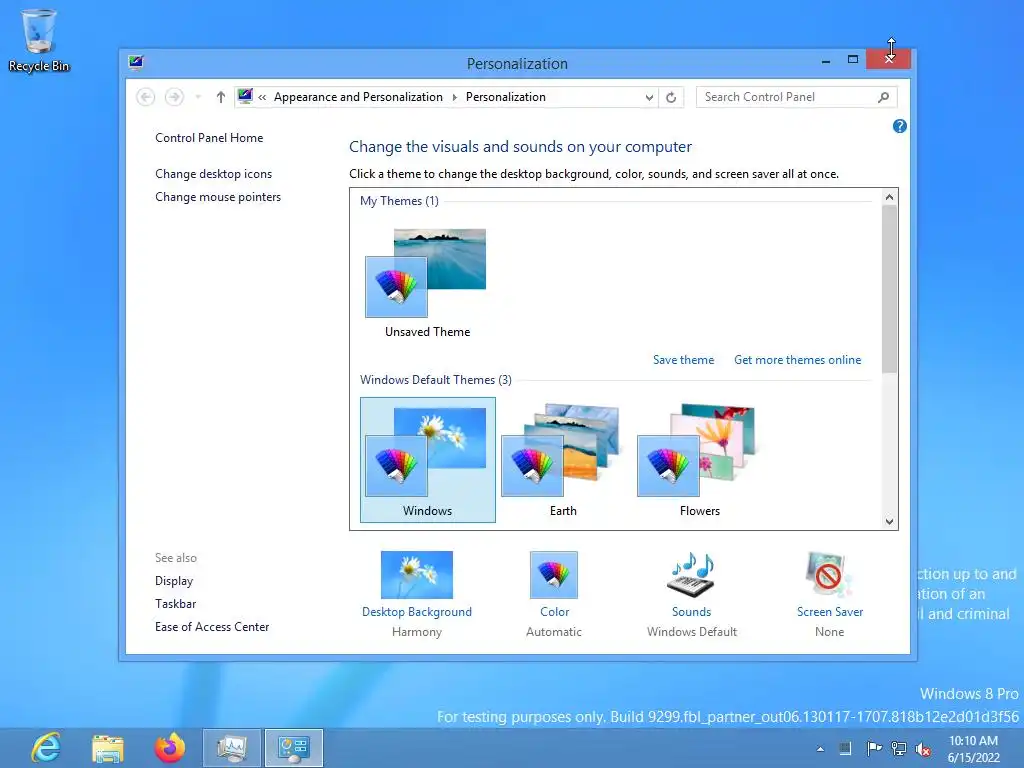Click the Personalization window title icon

pyautogui.click(x=136, y=63)
